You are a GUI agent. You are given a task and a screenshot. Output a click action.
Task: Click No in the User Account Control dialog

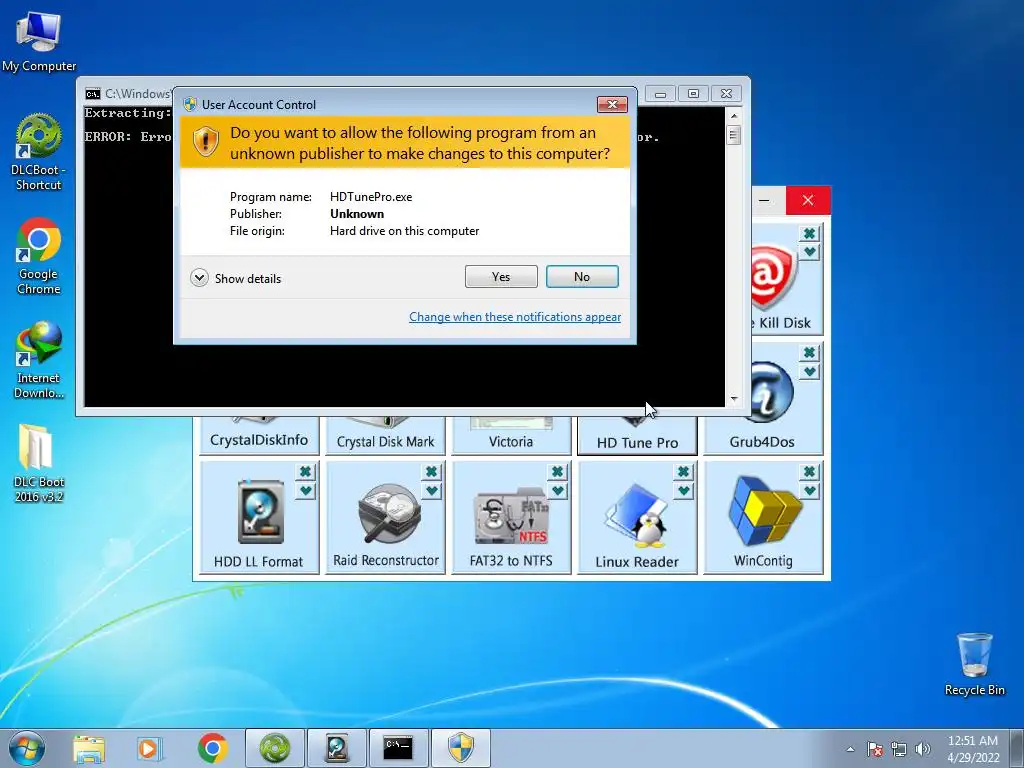582,277
